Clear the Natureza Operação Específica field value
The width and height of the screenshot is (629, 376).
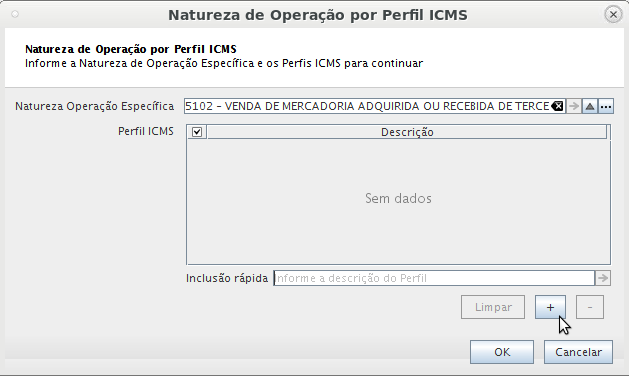557,106
